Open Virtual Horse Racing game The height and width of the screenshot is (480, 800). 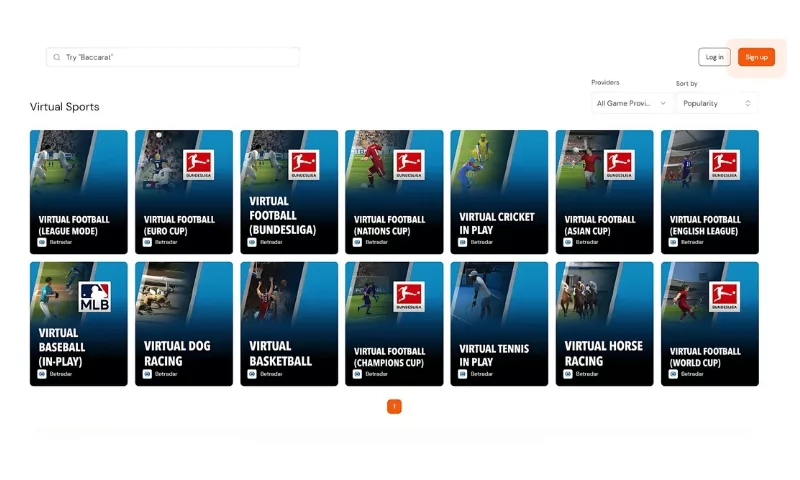[x=605, y=324]
